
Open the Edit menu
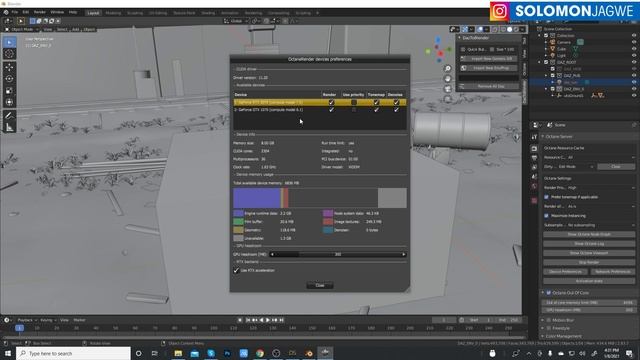(x=25, y=13)
